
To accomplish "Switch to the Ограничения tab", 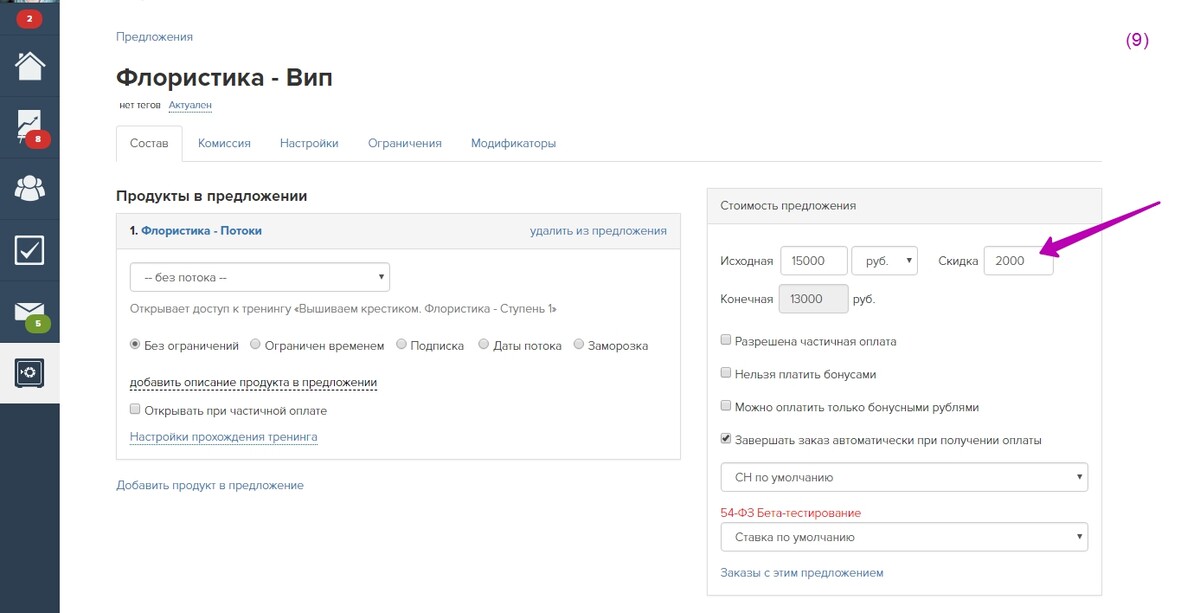I will (x=404, y=143).
